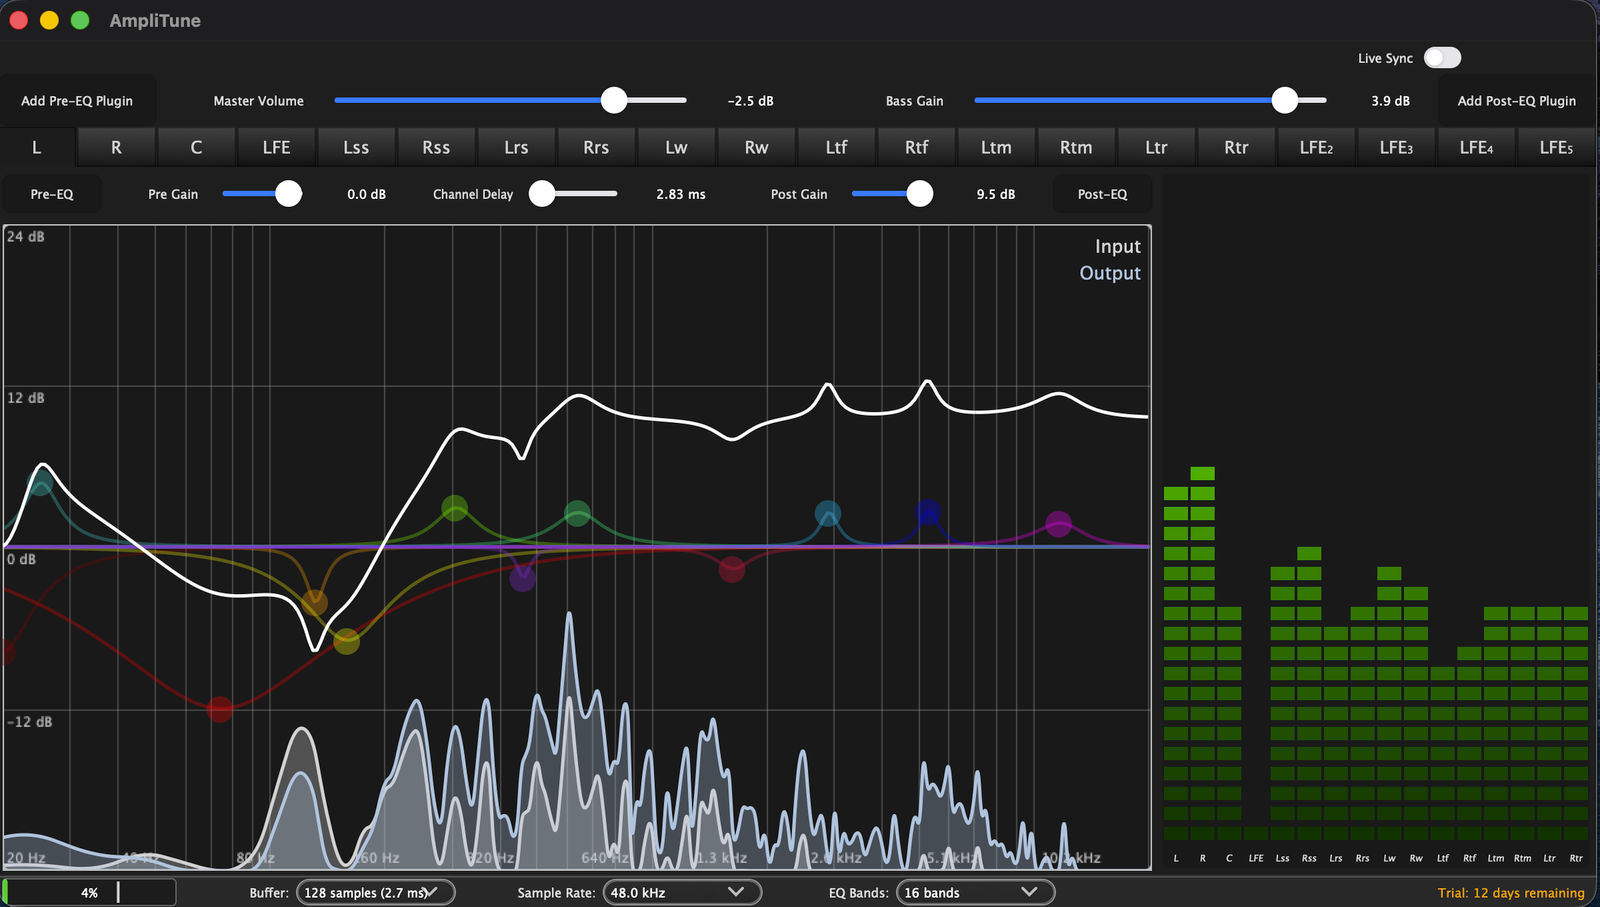Select the dark blue EQ node near 5 kHz
Screen dimensions: 1600x907
928,513
